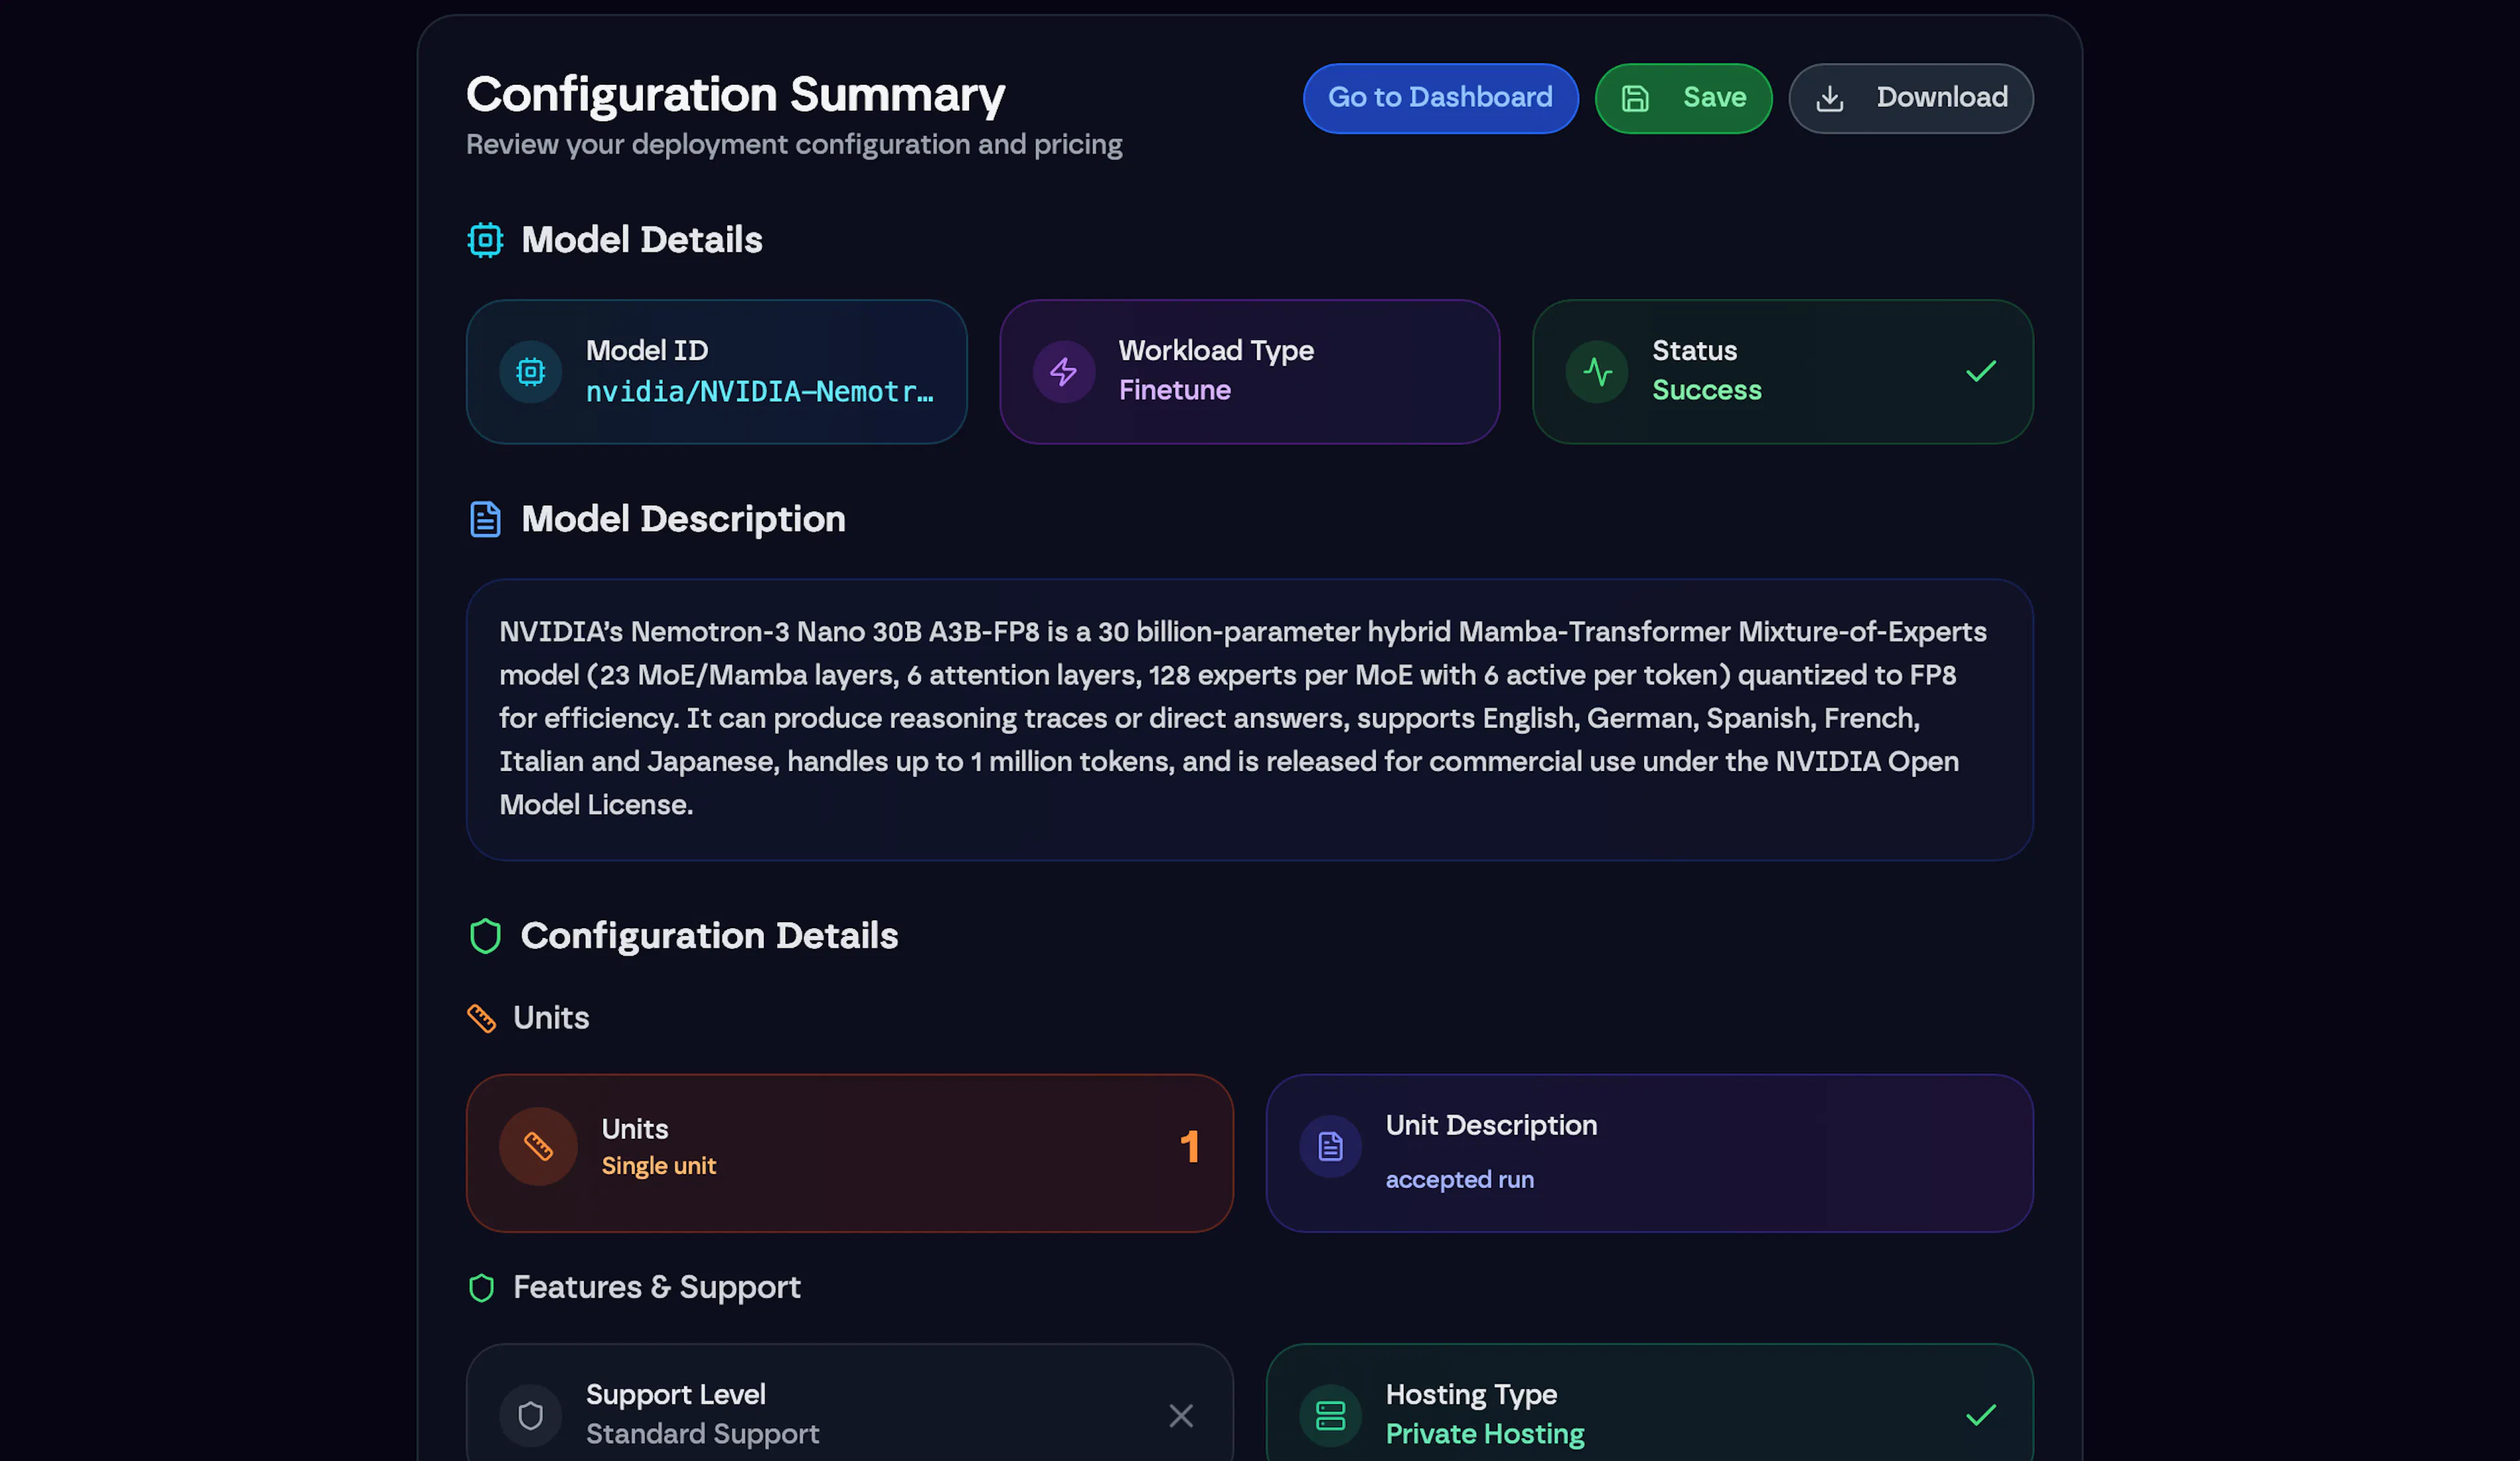This screenshot has height=1461, width=2520.
Task: Click the Standard Support text
Action: tap(702, 1434)
